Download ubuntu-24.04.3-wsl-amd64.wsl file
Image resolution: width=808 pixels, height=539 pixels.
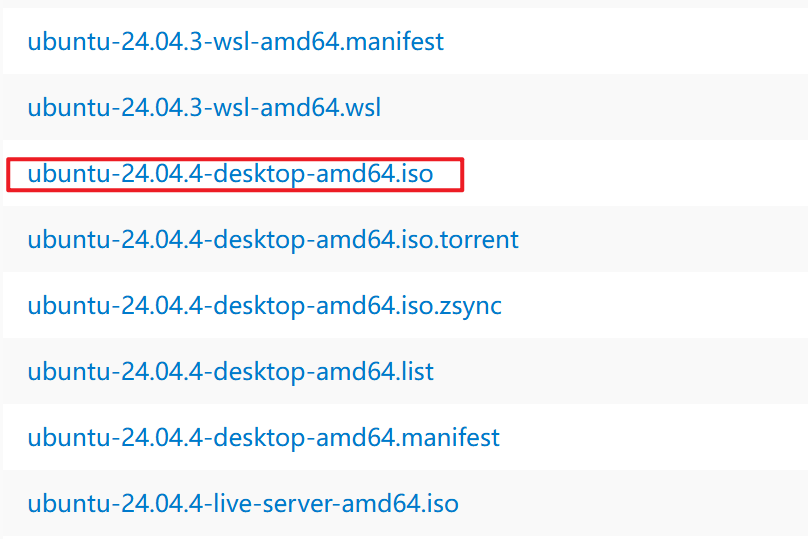(204, 107)
